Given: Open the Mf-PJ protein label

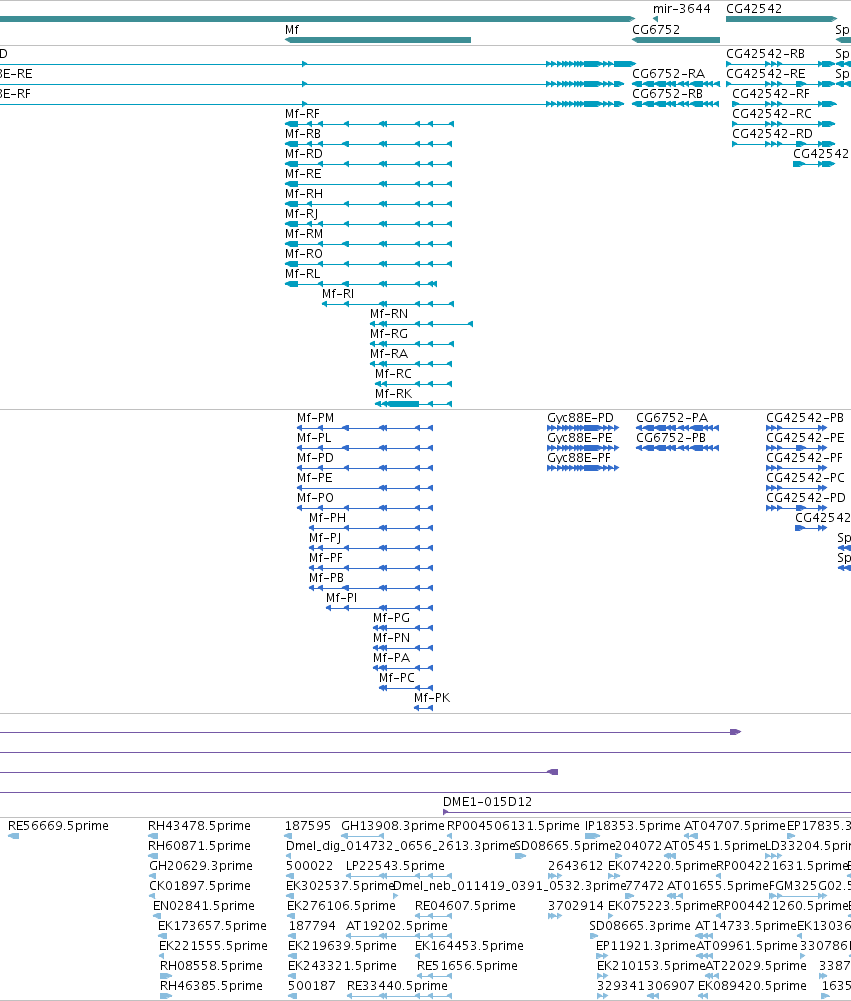Looking at the screenshot, I should click(324, 538).
